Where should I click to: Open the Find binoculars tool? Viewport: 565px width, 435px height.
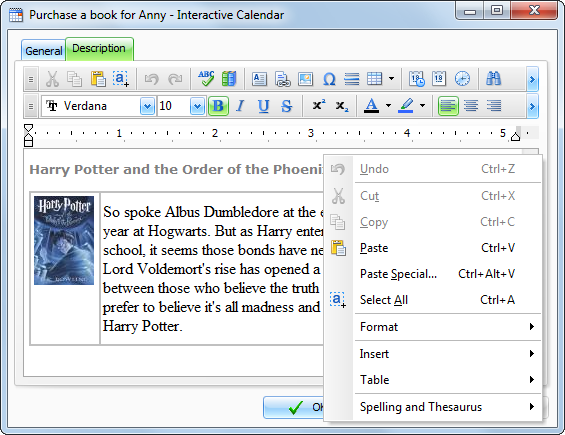(493, 78)
